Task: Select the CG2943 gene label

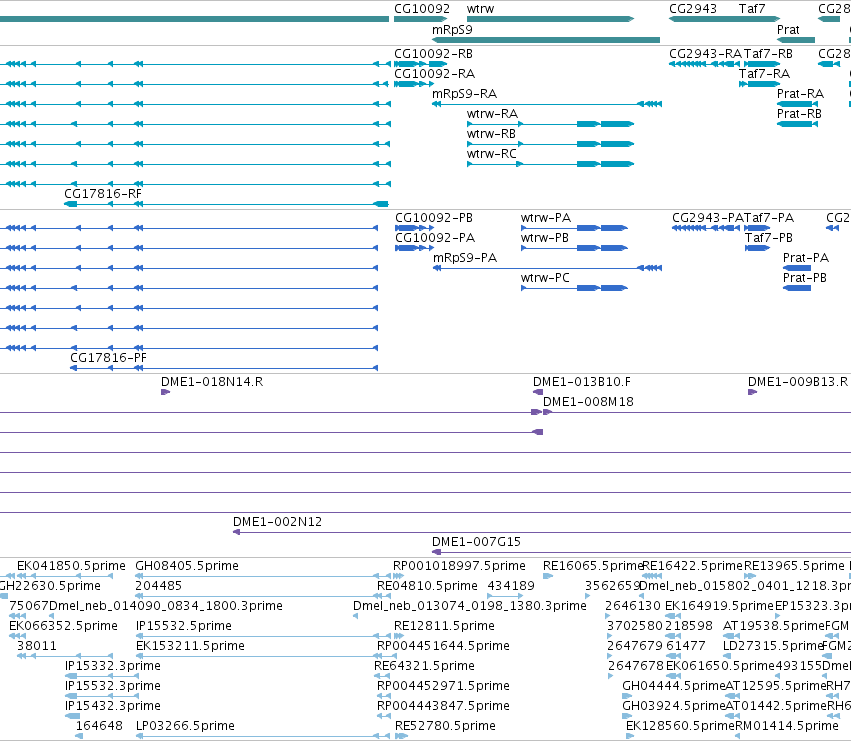Action: (693, 9)
